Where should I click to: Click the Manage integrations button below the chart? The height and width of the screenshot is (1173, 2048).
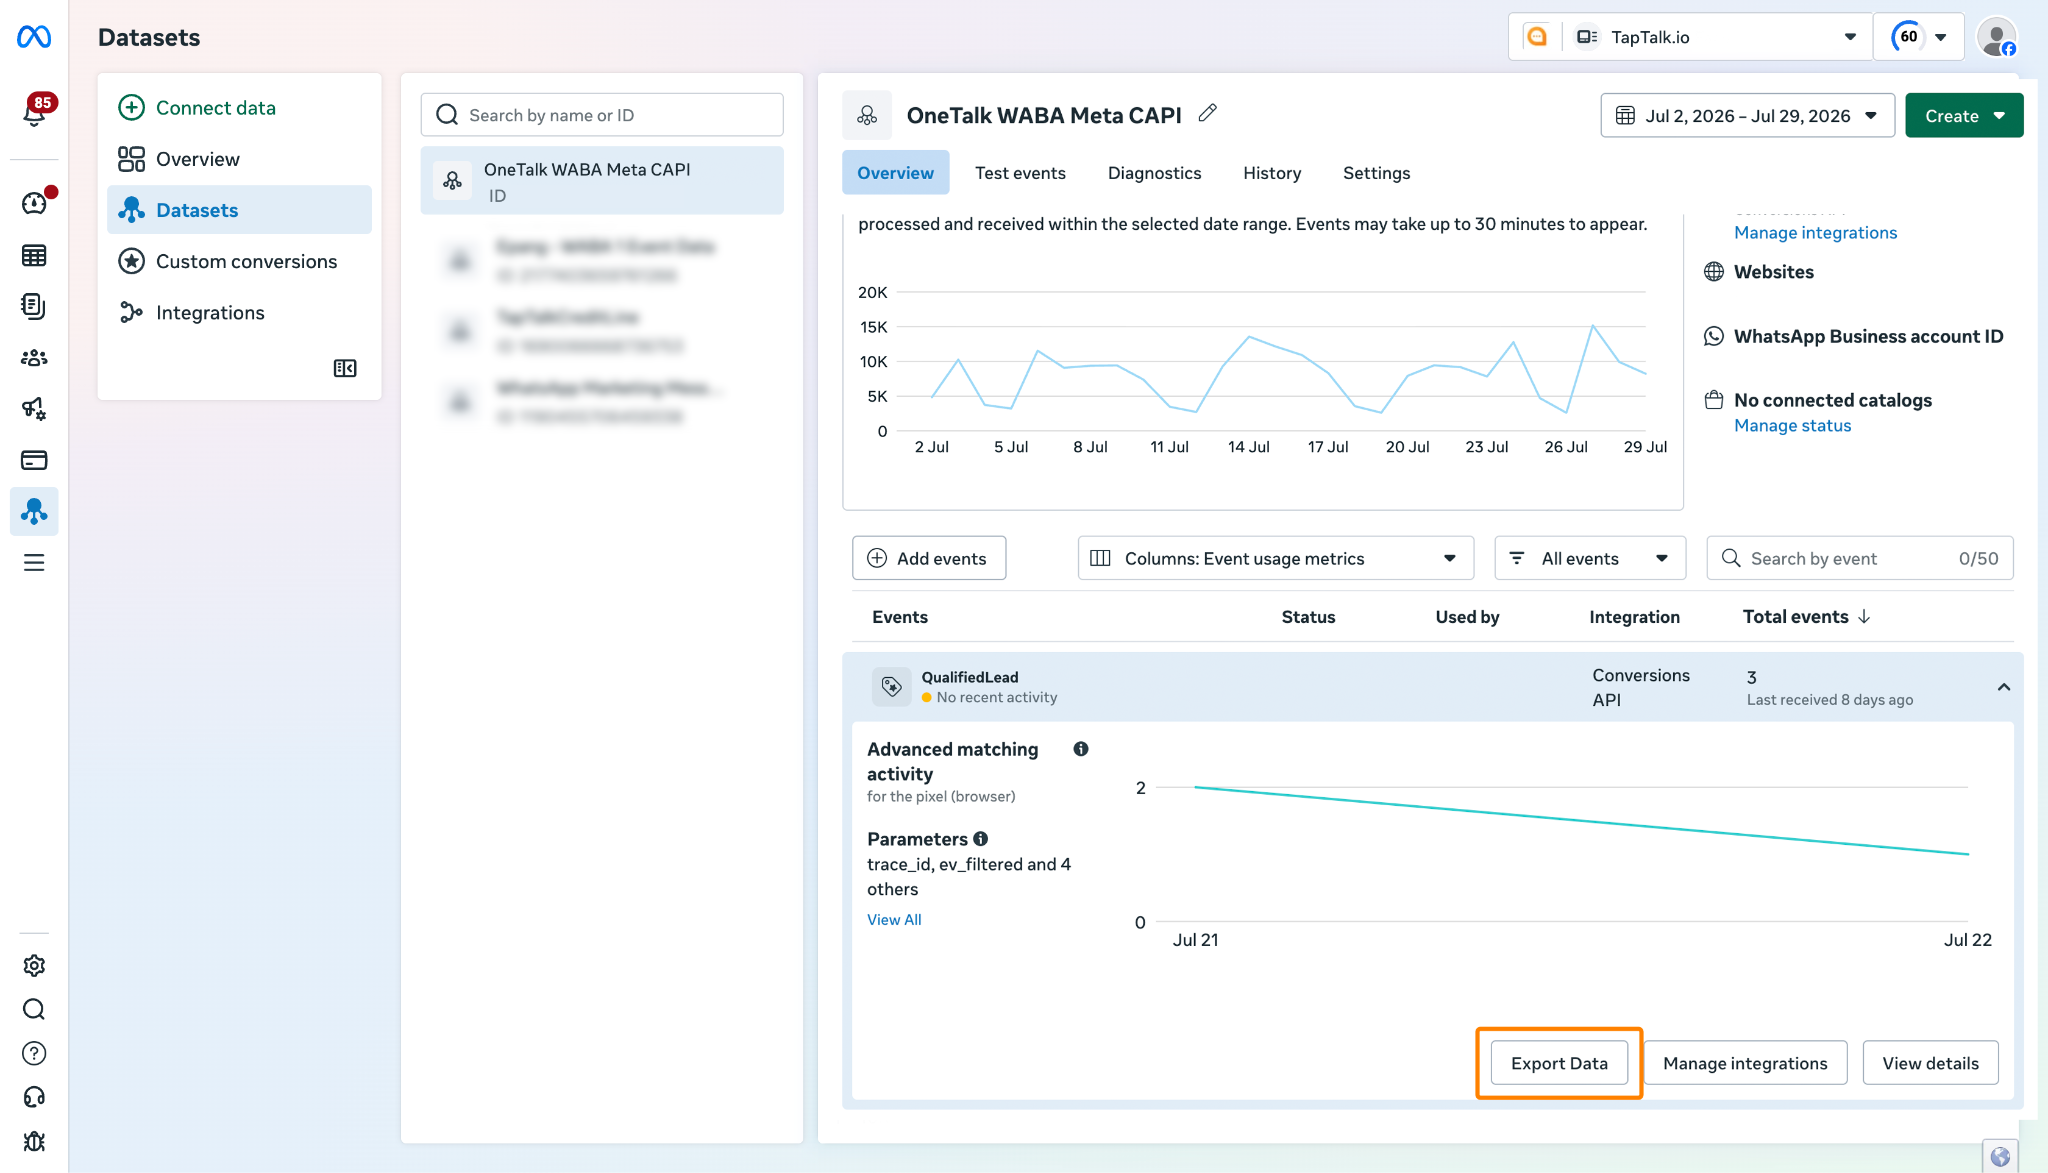click(1745, 1063)
